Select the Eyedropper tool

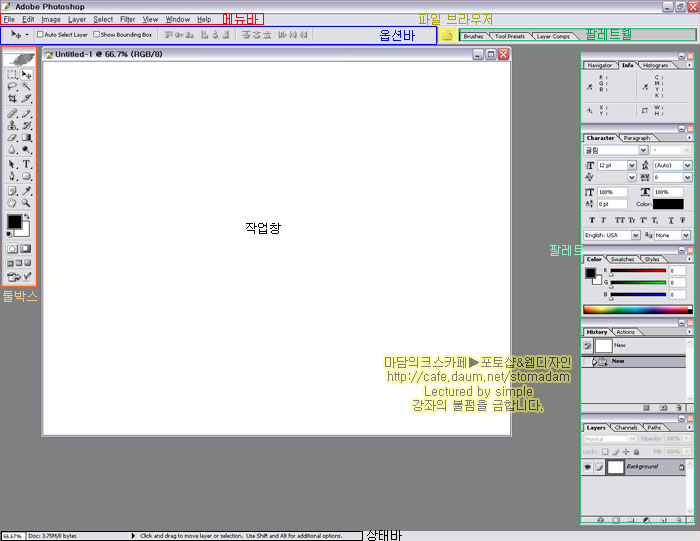point(26,191)
